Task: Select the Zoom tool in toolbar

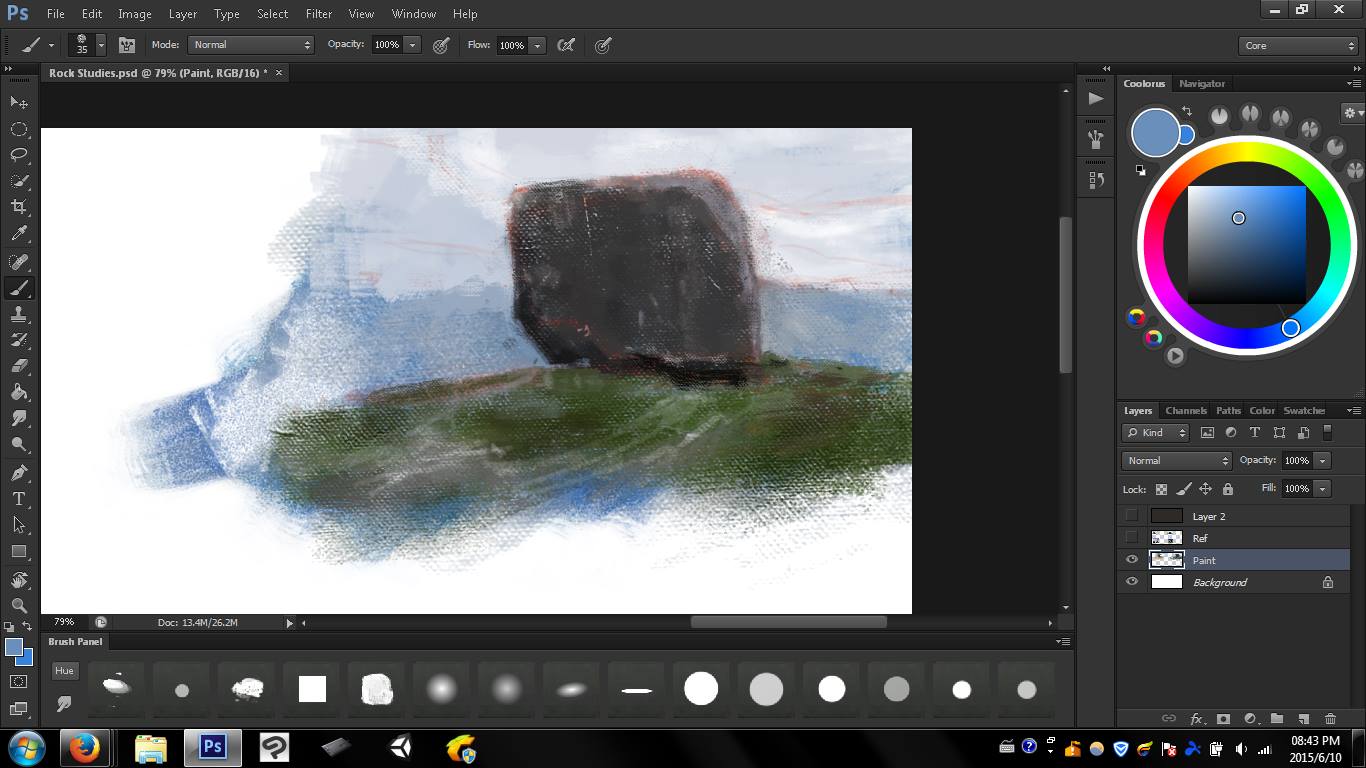Action: 18,605
